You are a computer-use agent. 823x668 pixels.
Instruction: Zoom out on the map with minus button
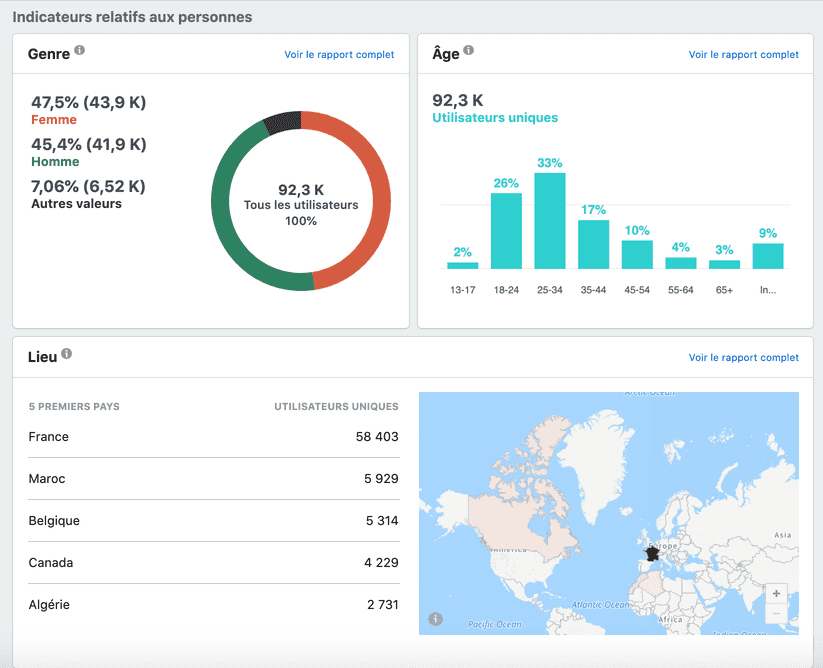(x=776, y=614)
